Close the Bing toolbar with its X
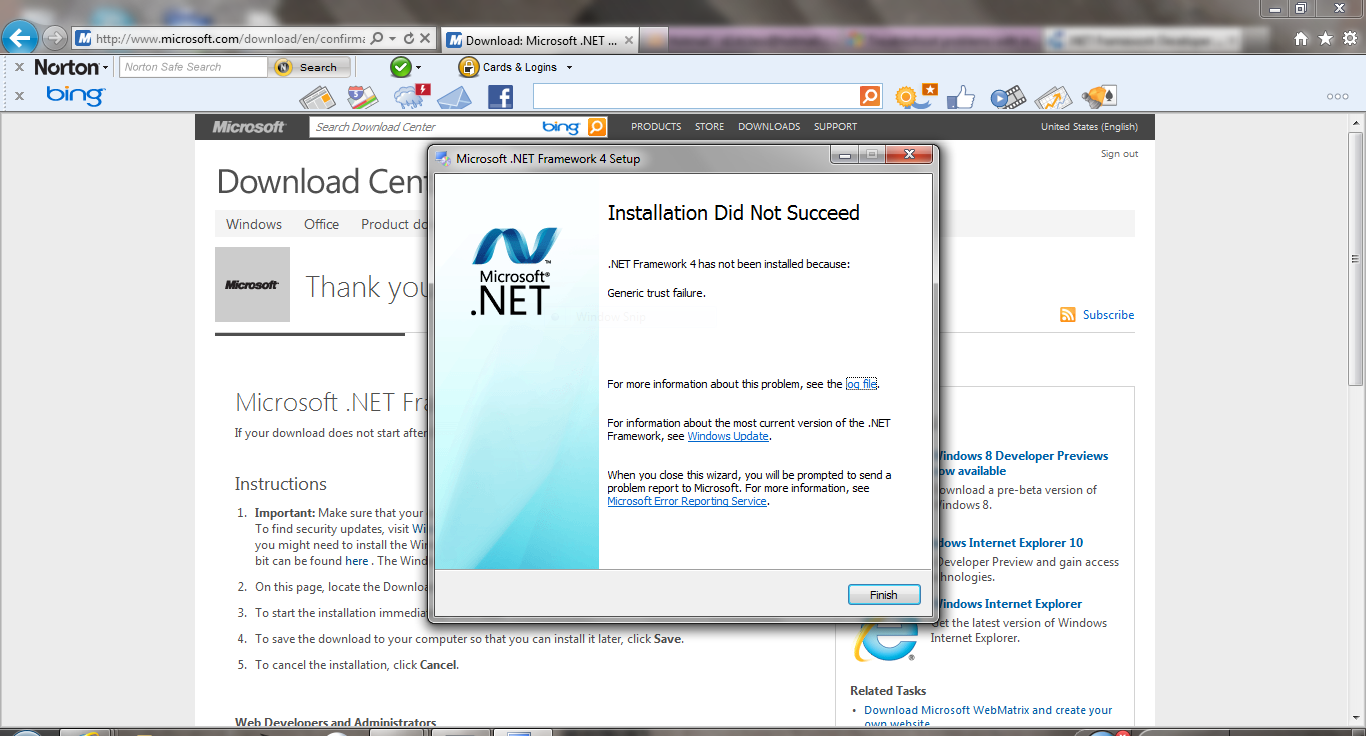Viewport: 1366px width, 736px height. coord(19,96)
